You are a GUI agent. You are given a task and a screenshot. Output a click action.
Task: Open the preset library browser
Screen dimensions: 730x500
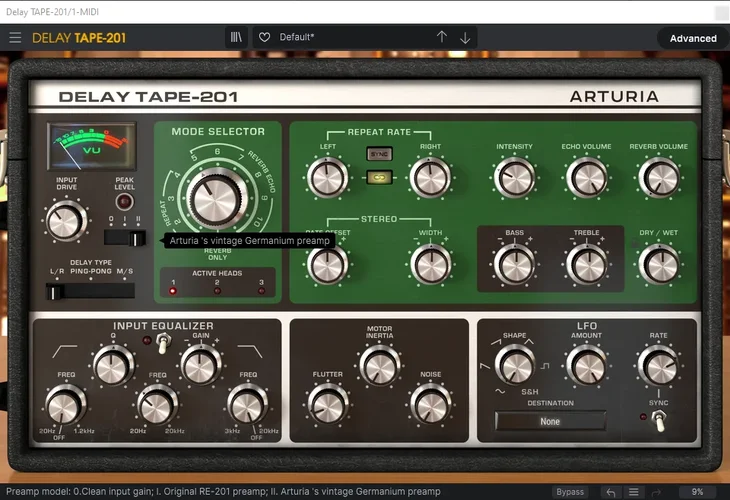[236, 38]
